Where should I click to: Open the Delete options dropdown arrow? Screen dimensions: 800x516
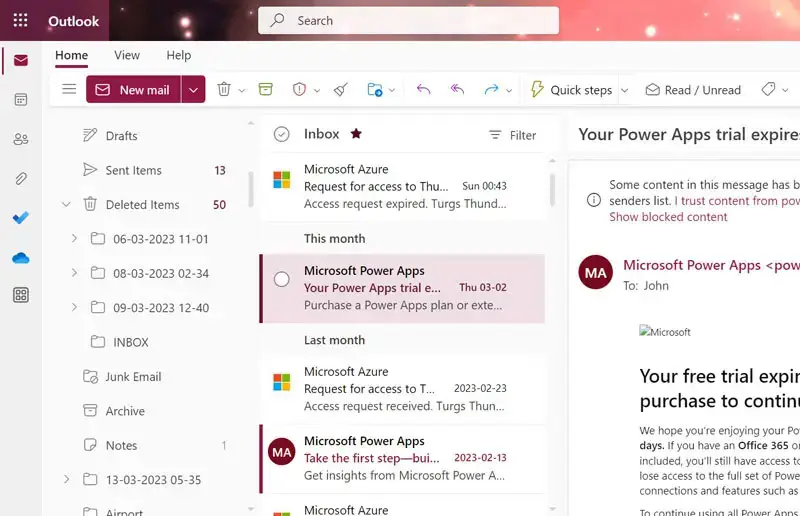coord(242,90)
